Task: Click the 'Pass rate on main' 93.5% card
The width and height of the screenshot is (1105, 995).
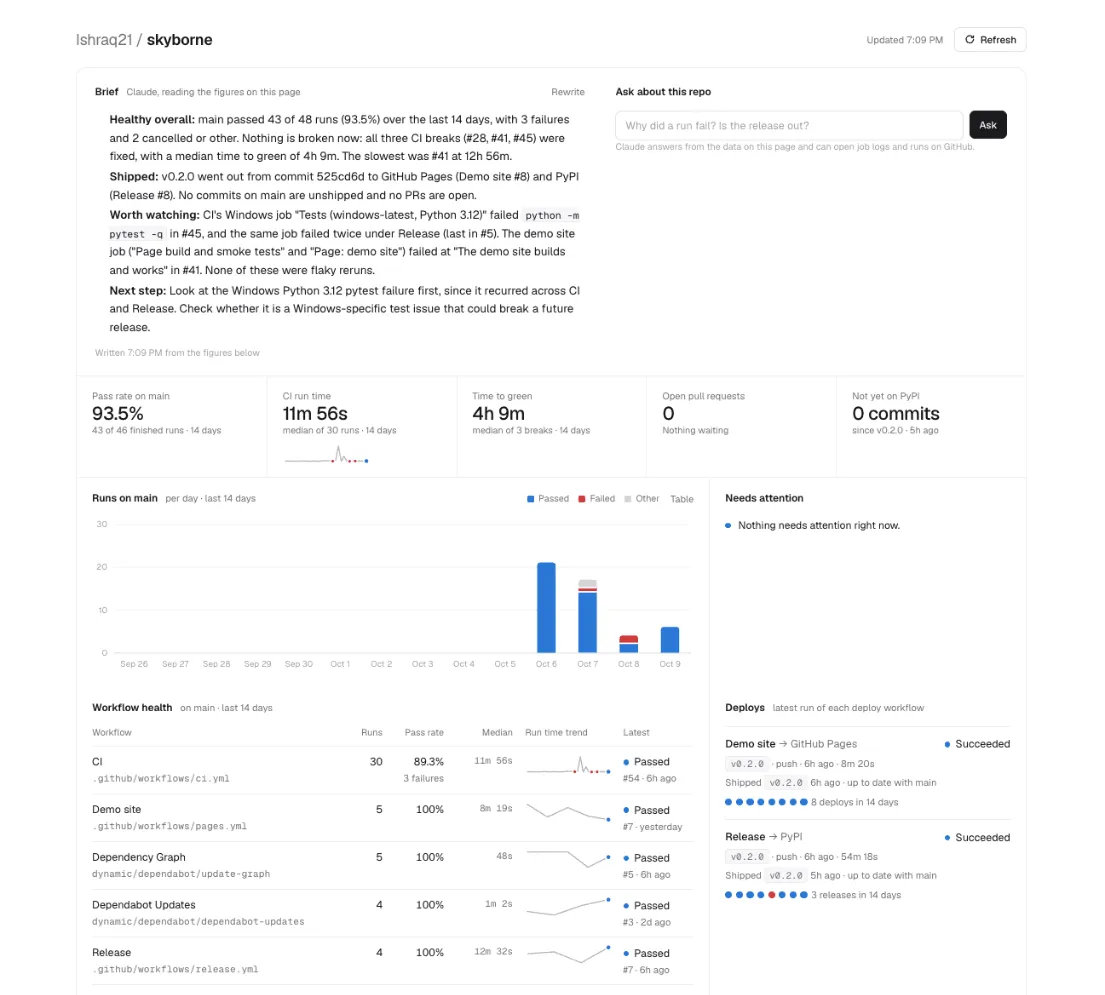Action: (x=172, y=427)
